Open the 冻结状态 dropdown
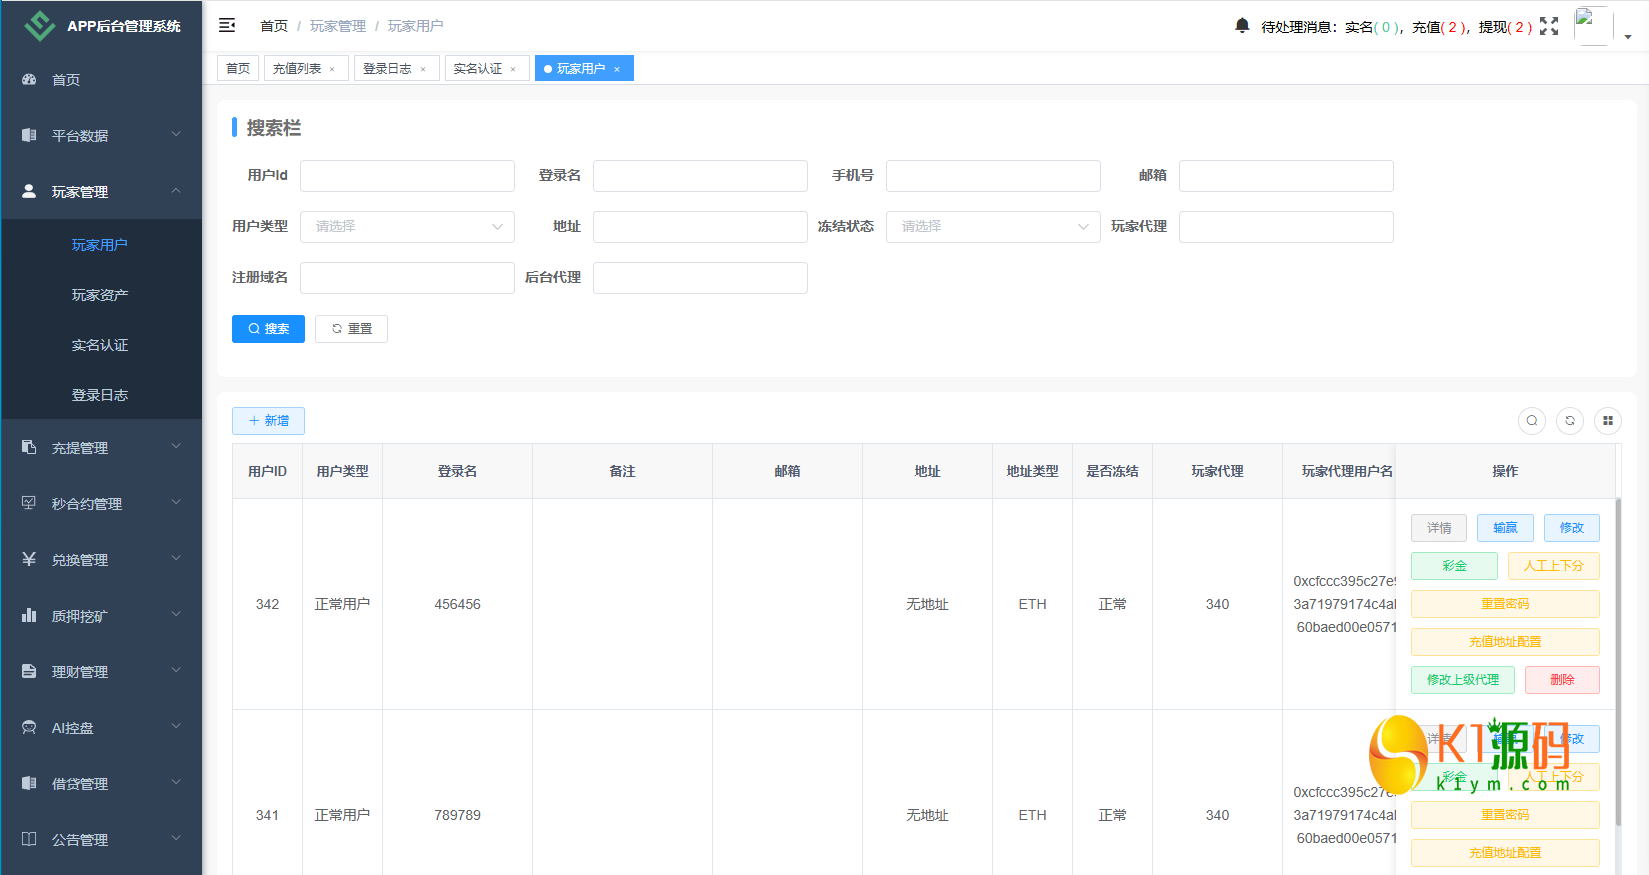 click(993, 227)
